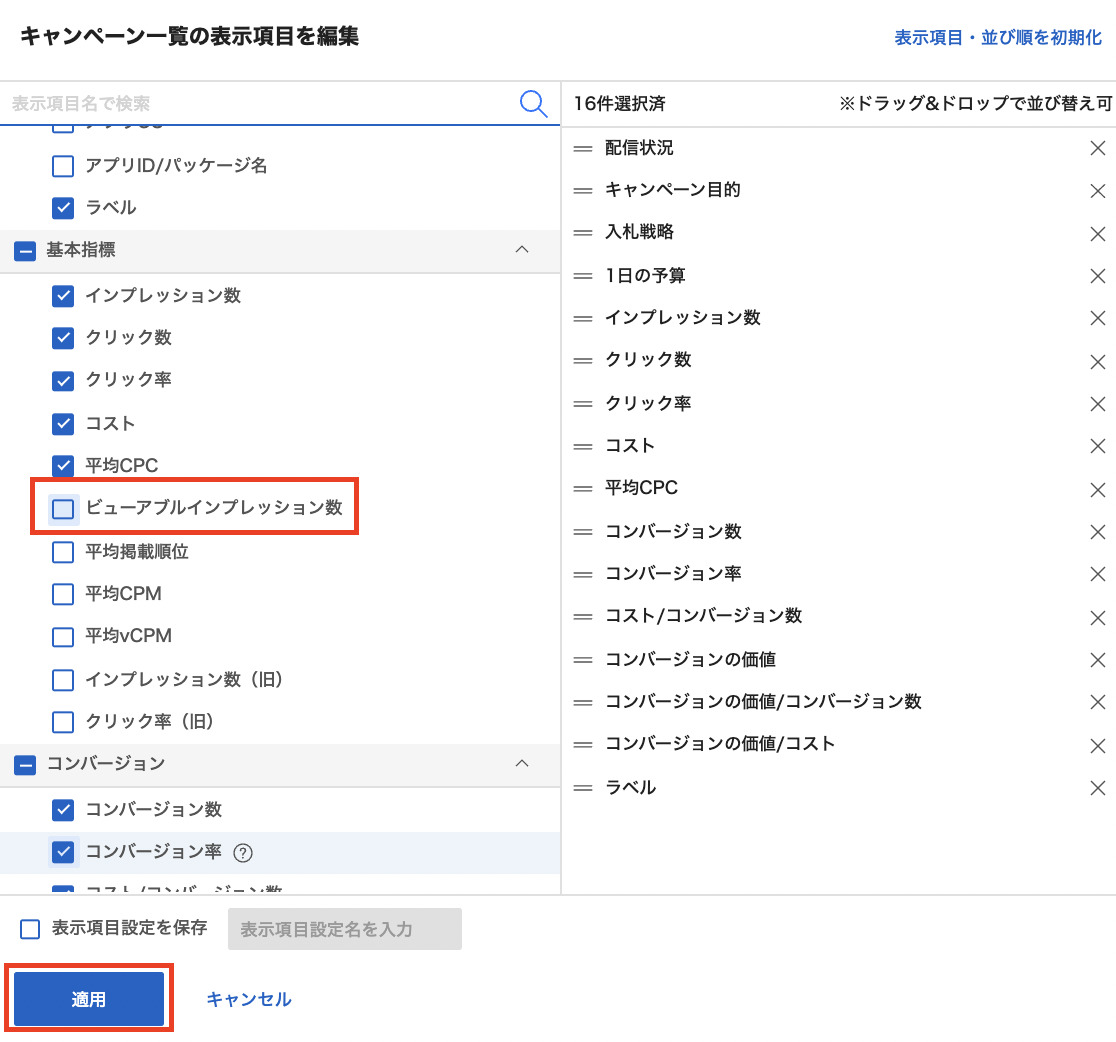This screenshot has width=1116, height=1042.
Task: Click drag handle for クリック数 row
Action: pyautogui.click(x=583, y=361)
